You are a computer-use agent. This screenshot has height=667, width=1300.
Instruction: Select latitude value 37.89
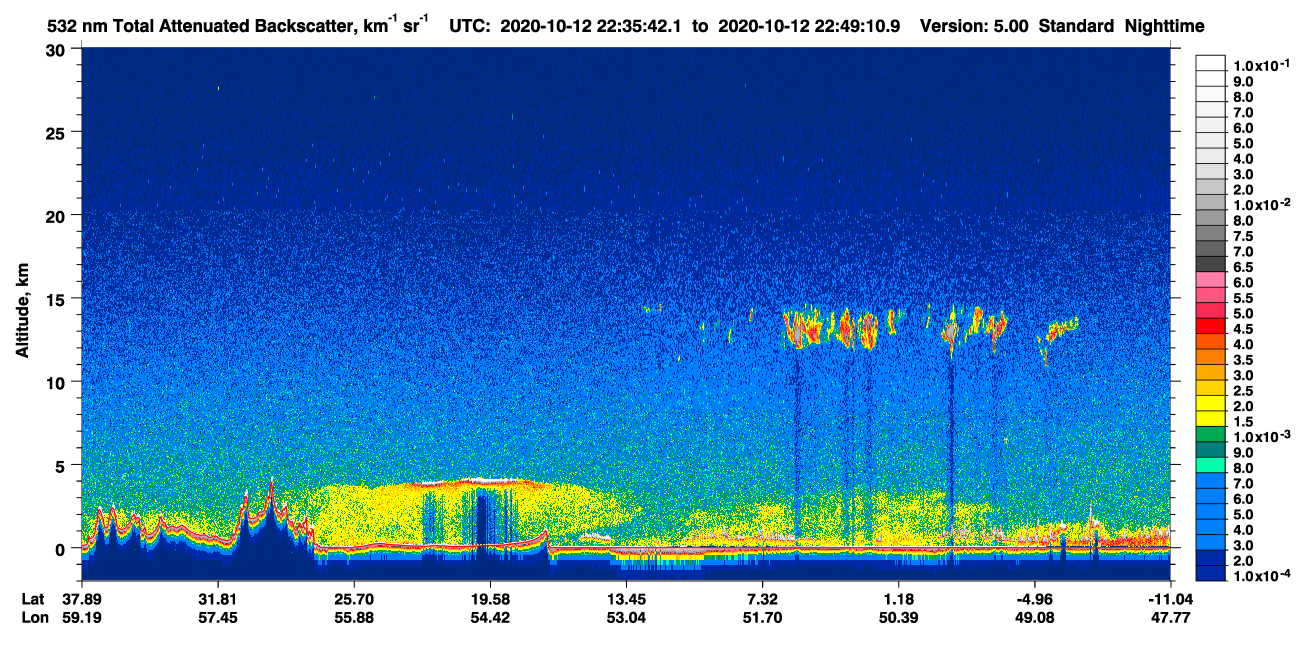82,599
